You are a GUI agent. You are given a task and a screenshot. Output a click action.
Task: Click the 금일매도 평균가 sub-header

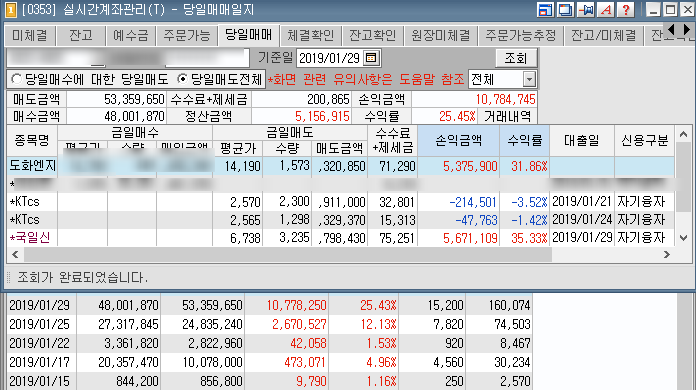click(x=238, y=149)
